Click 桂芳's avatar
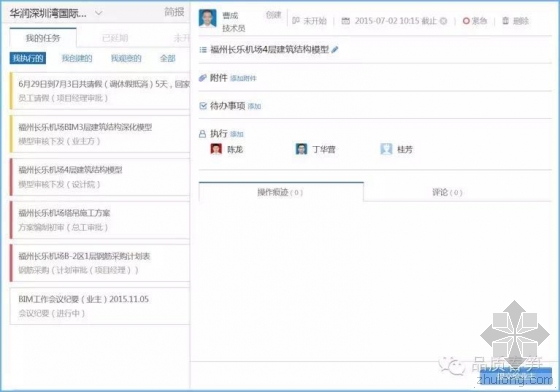 [x=386, y=149]
